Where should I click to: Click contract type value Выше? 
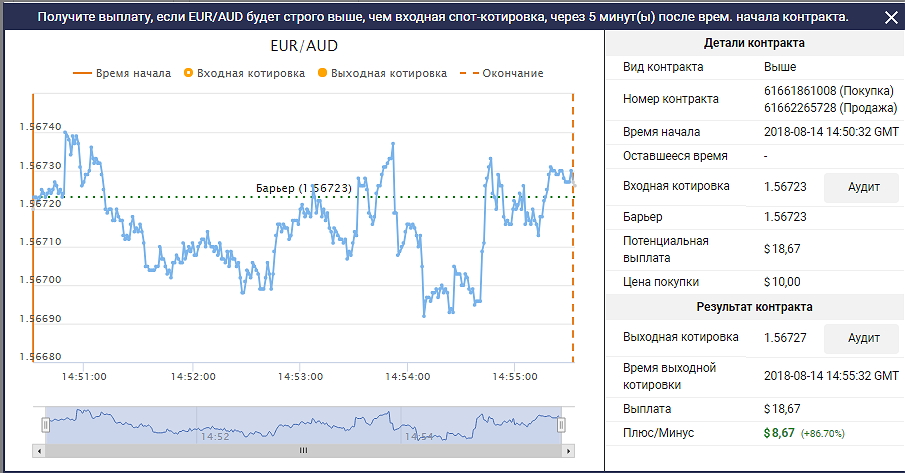(780, 67)
